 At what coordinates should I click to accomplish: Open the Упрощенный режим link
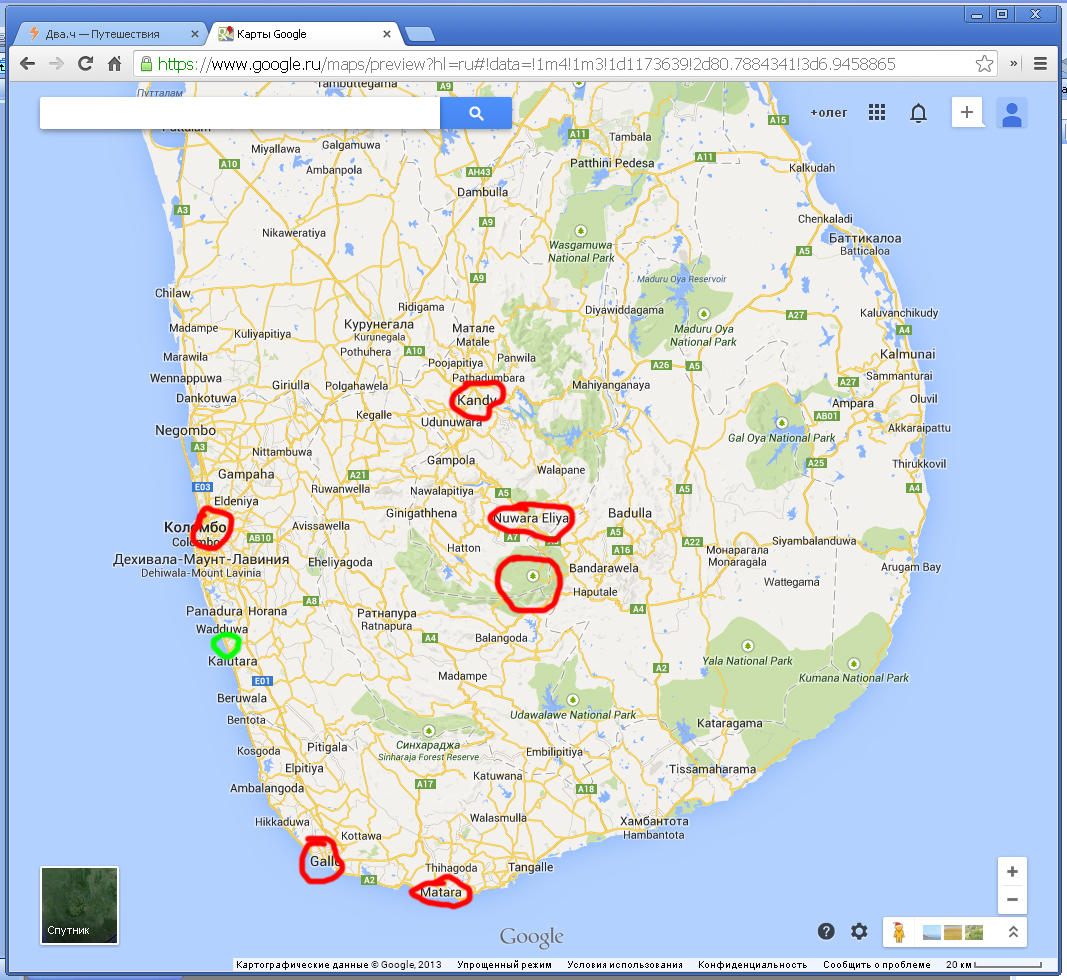tap(504, 964)
